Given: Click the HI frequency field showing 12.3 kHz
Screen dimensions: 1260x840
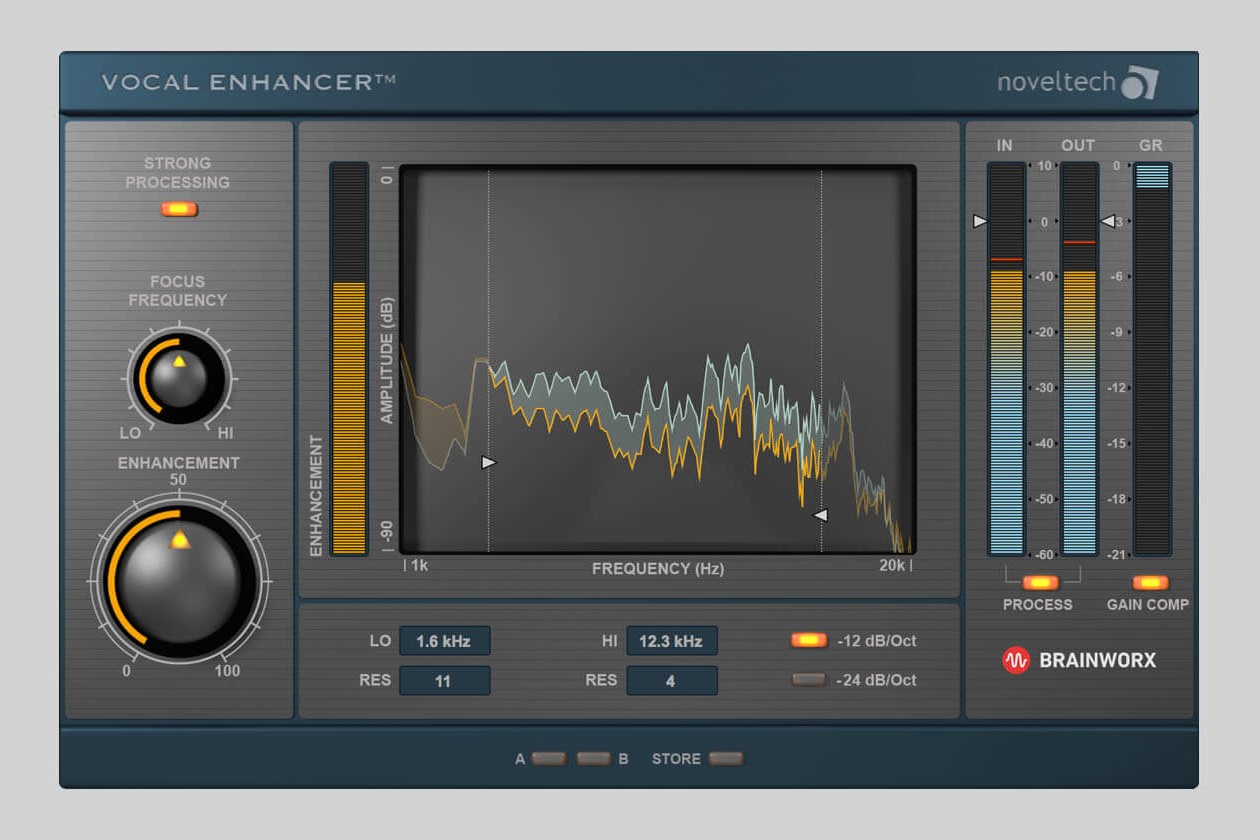Looking at the screenshot, I should (672, 641).
